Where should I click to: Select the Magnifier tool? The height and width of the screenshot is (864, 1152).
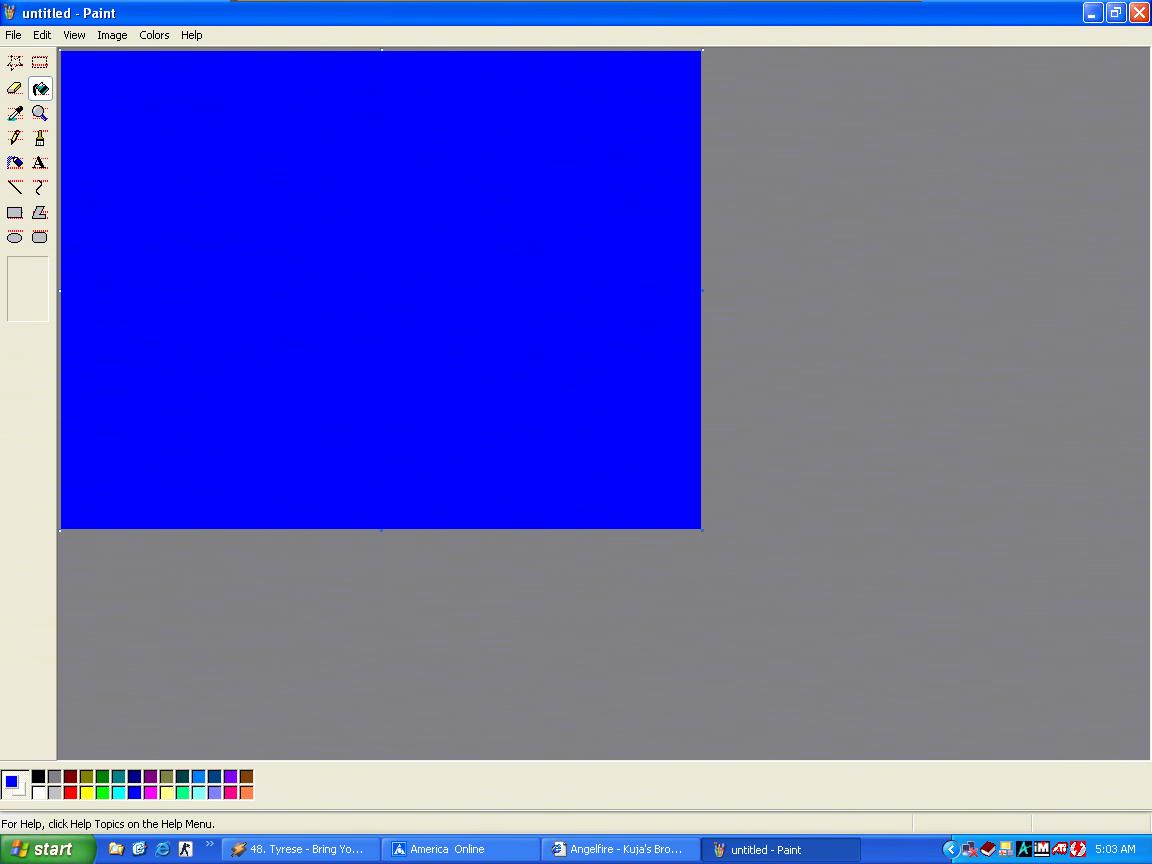pyautogui.click(x=40, y=113)
